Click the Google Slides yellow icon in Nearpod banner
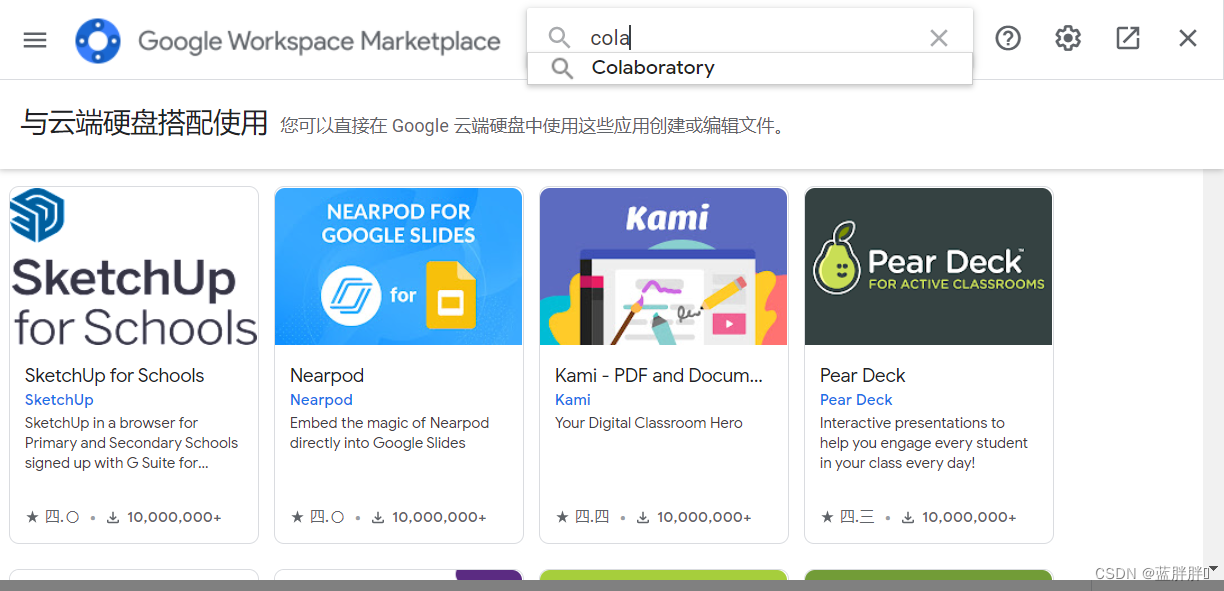Screen dimensions: 1224x591 (x=450, y=295)
